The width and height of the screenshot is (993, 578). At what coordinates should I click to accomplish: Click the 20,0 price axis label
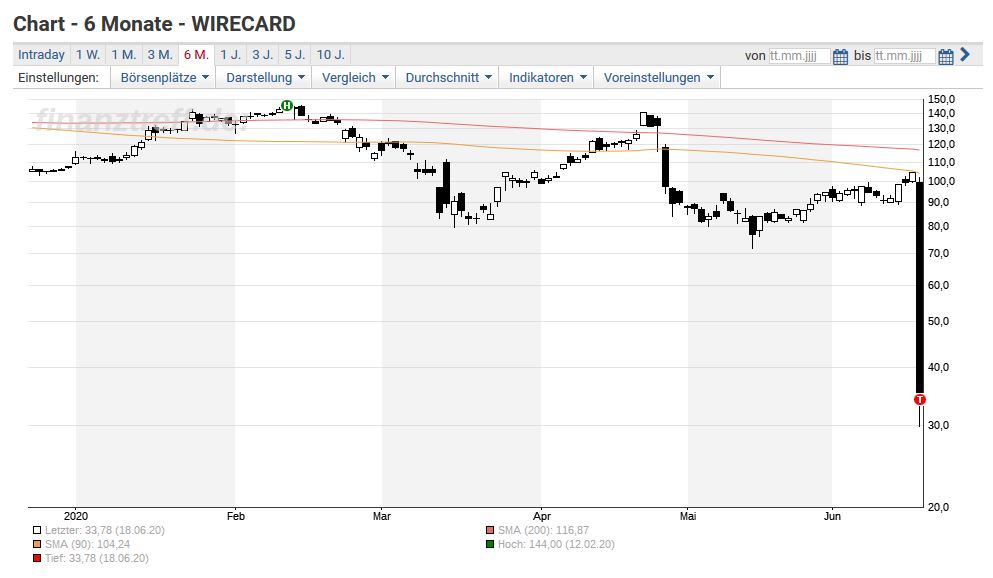(939, 507)
